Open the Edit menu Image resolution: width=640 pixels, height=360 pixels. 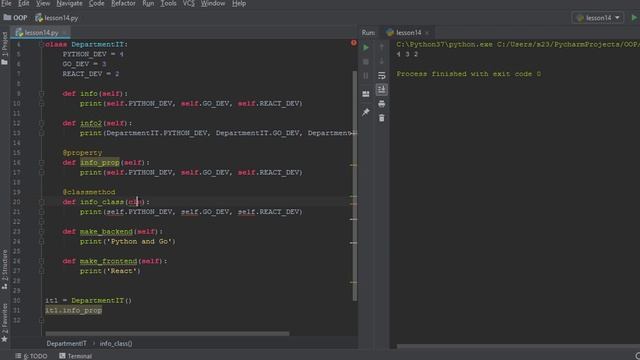coord(24,3)
